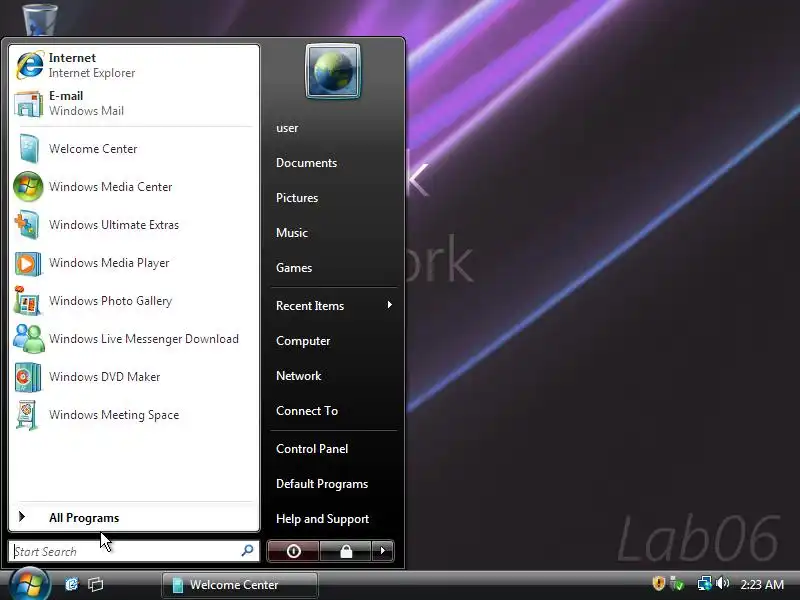This screenshot has height=600, width=800.
Task: Open volume speaker tray icon
Action: click(x=722, y=583)
